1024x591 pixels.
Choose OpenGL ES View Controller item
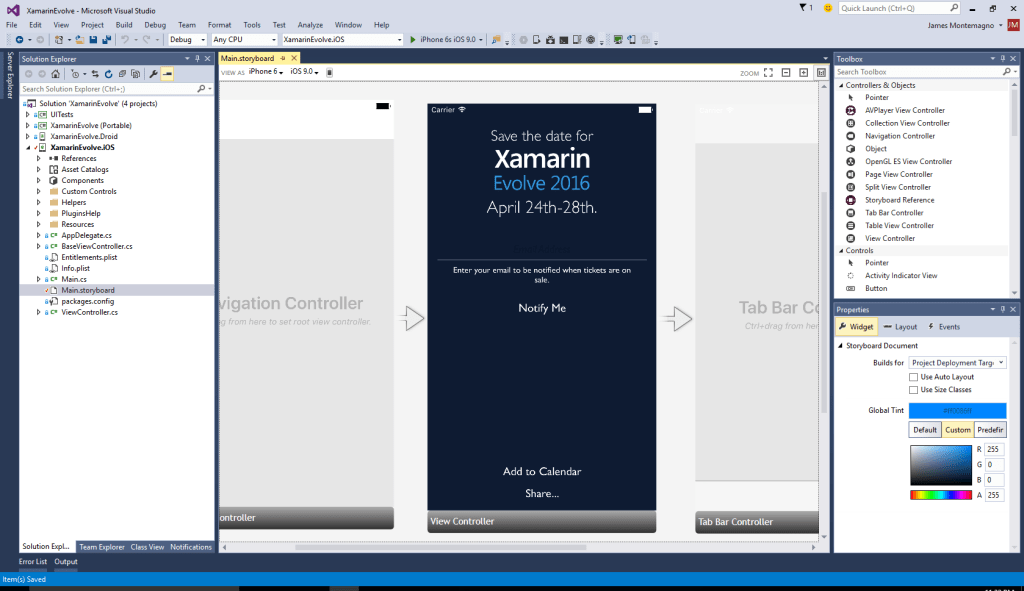pyautogui.click(x=908, y=161)
